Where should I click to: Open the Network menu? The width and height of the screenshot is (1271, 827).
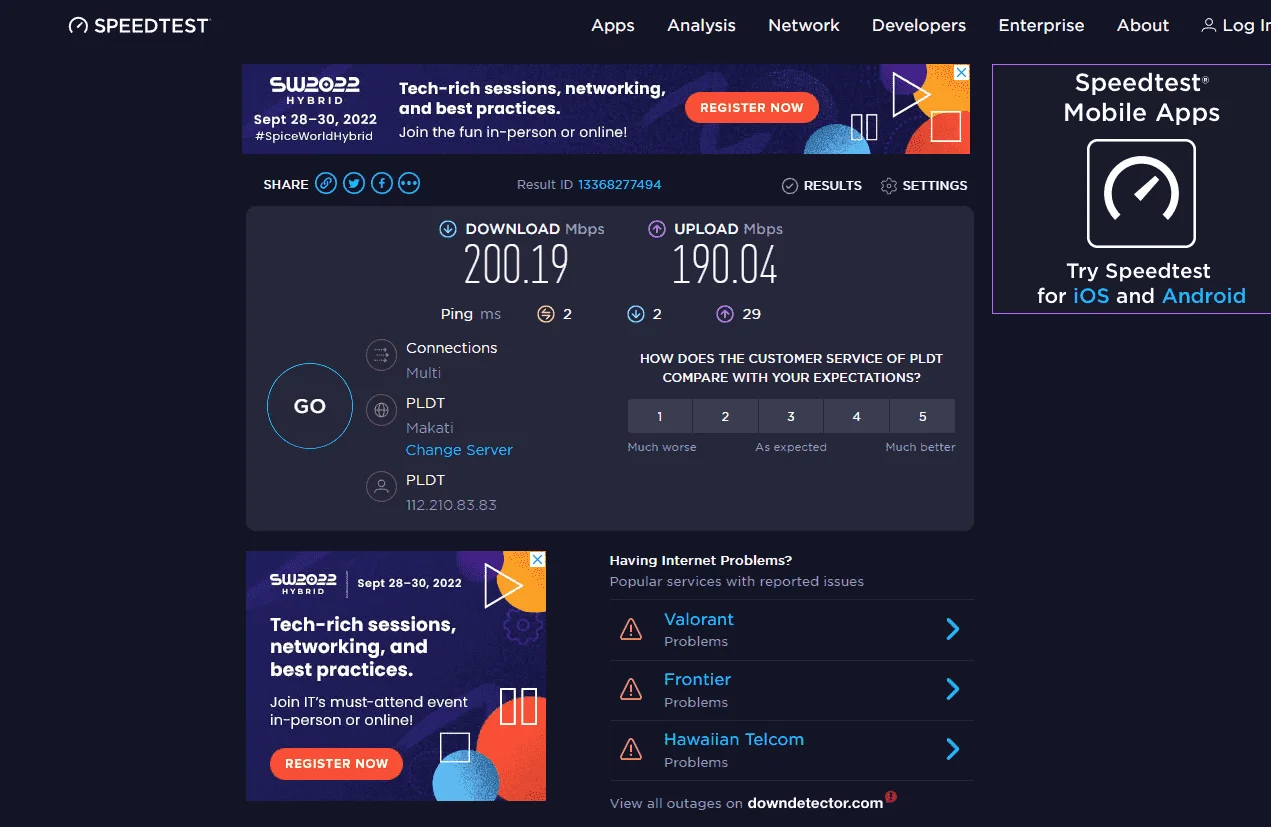click(804, 26)
